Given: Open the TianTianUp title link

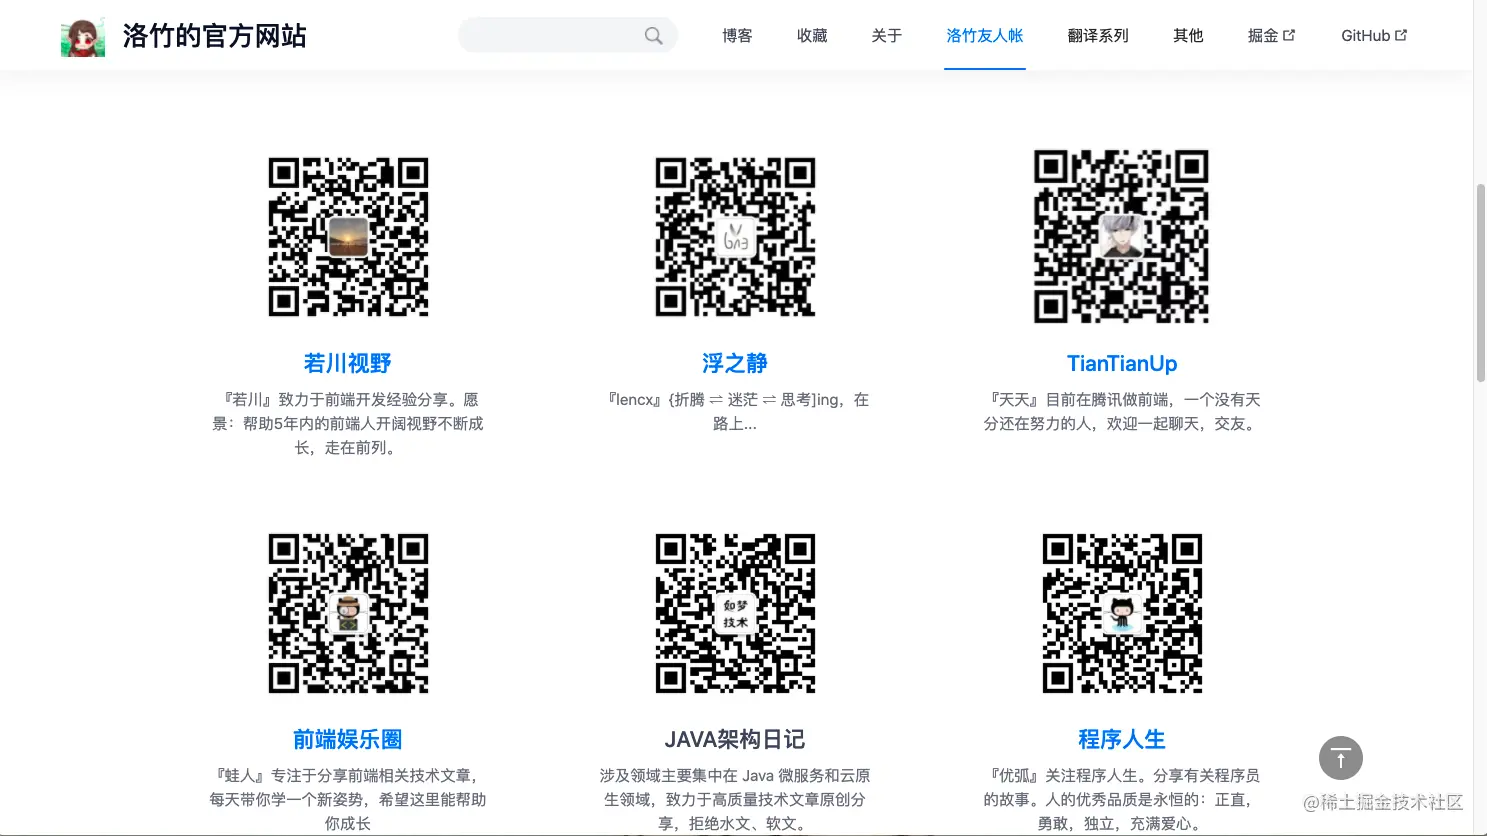Looking at the screenshot, I should pos(1122,363).
